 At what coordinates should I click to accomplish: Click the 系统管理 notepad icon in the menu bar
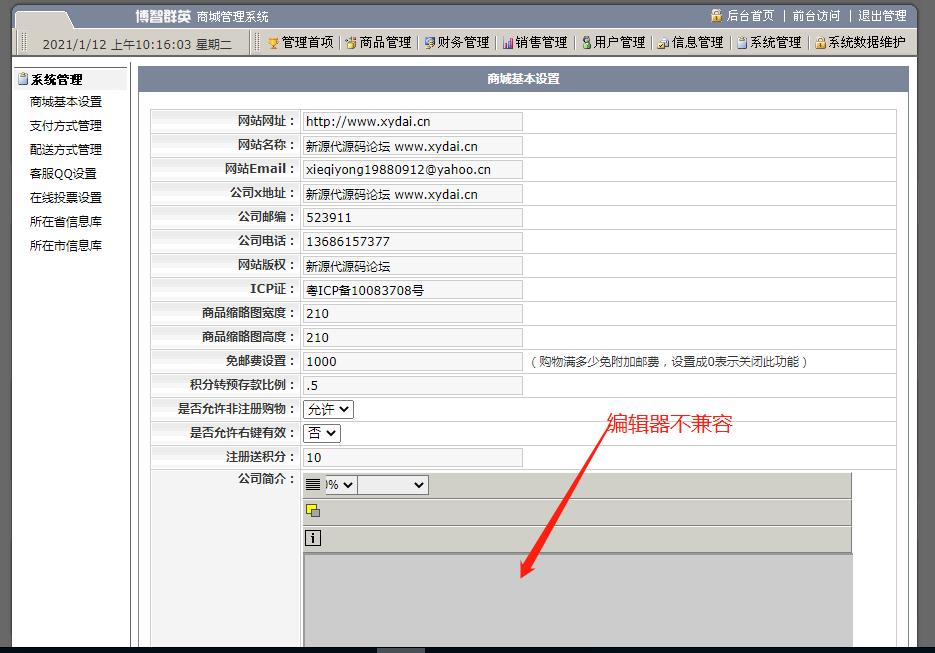[742, 43]
